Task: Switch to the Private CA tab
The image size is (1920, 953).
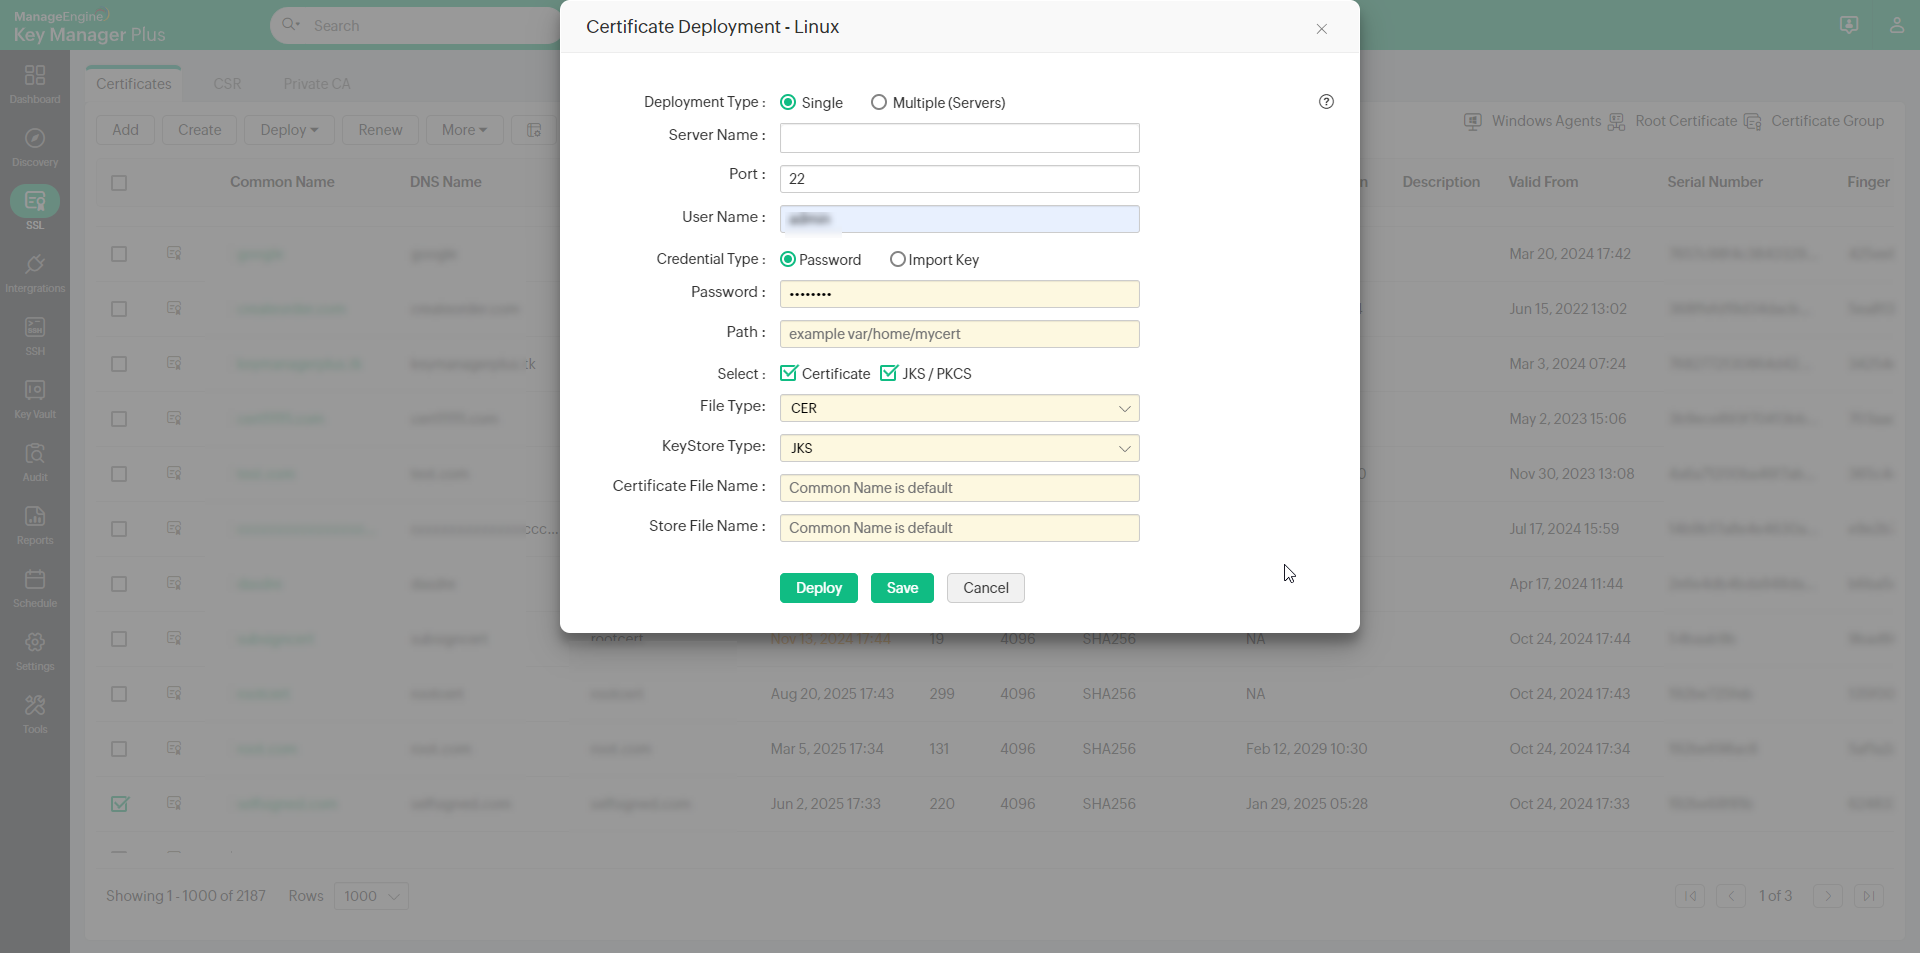Action: 317,84
